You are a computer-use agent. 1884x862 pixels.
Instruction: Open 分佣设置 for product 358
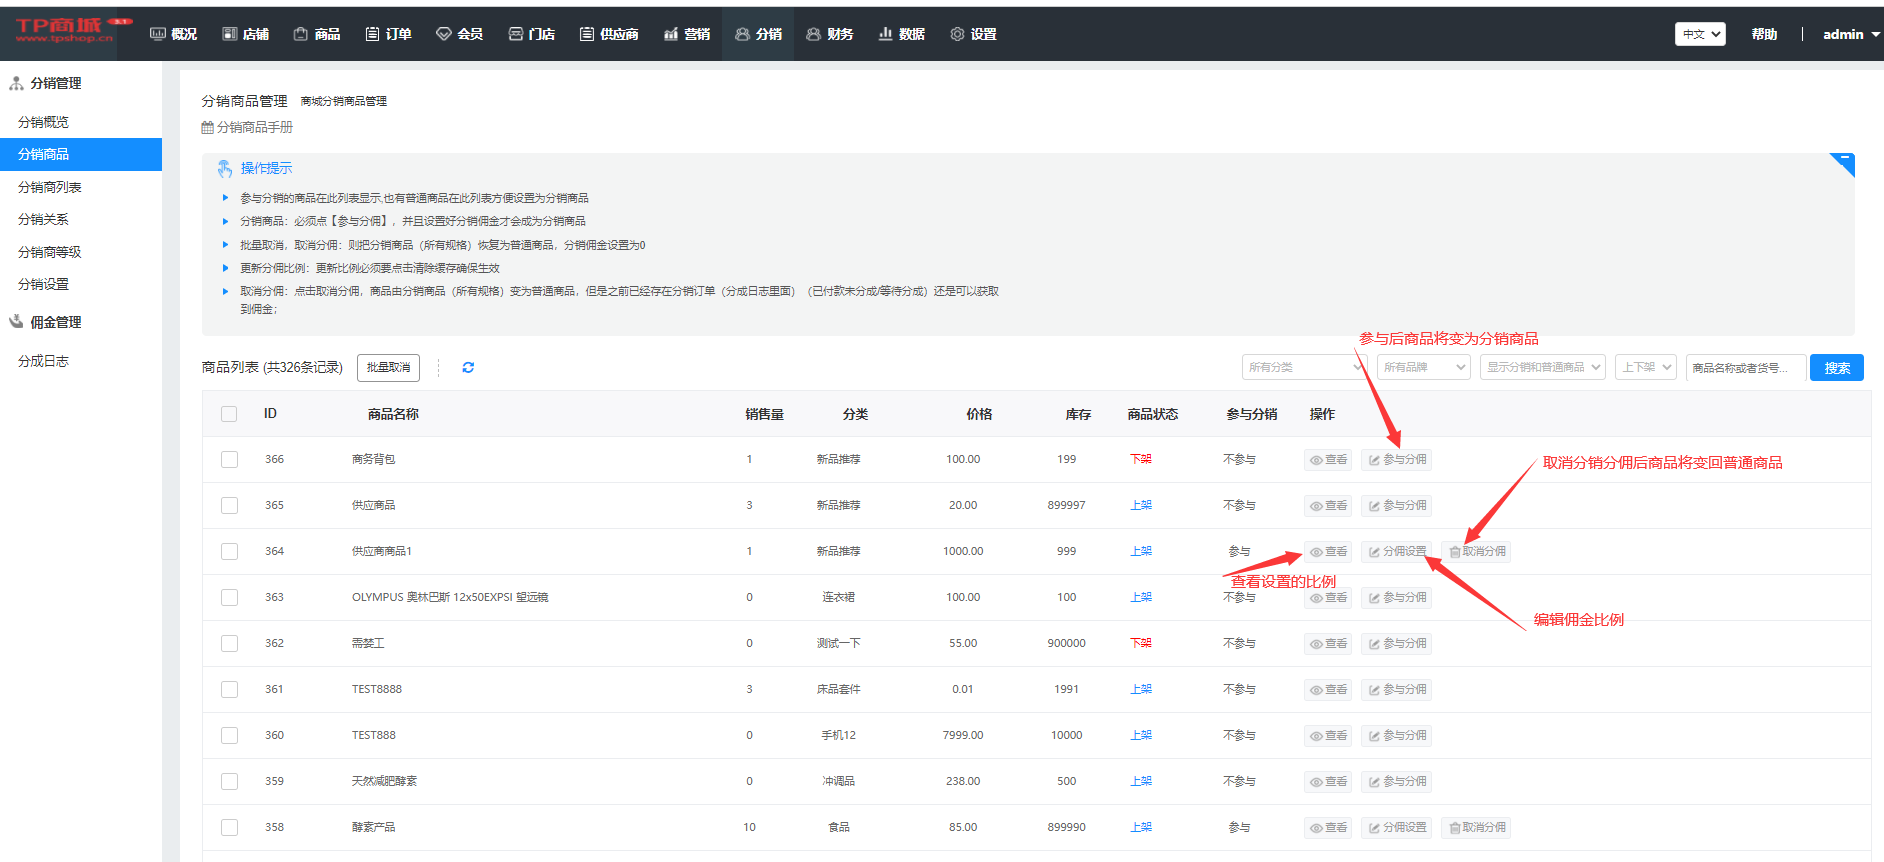tap(1396, 828)
